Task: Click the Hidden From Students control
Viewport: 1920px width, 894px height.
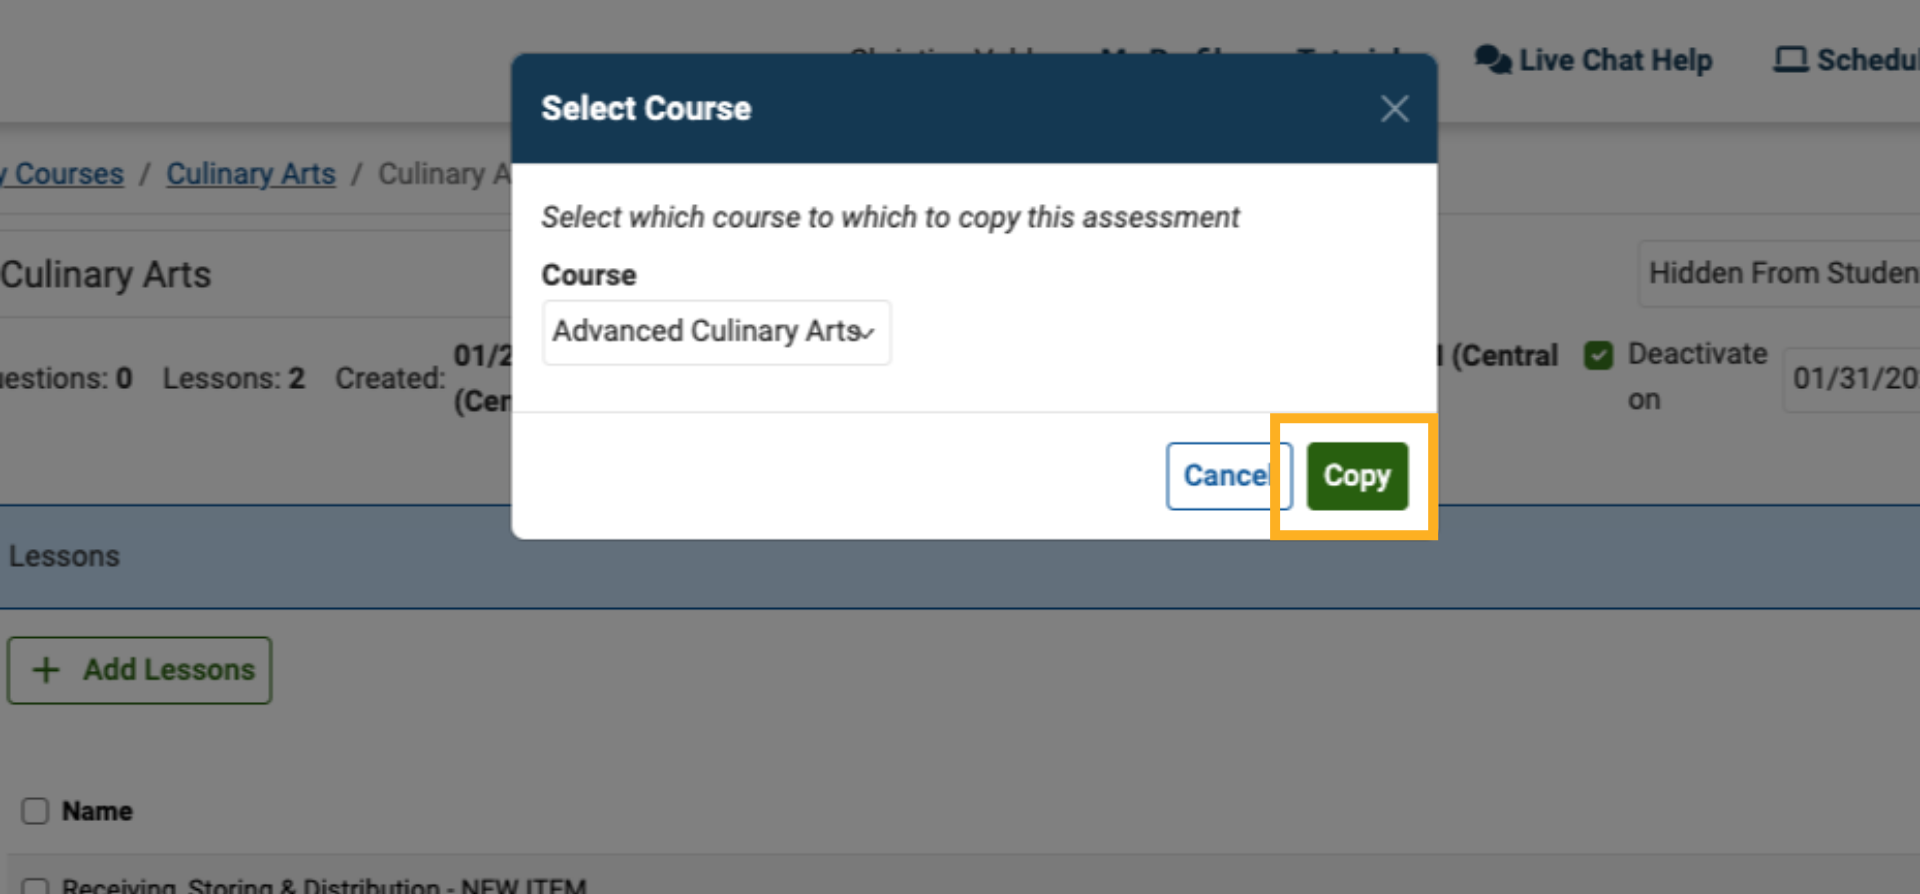Action: coord(1790,273)
